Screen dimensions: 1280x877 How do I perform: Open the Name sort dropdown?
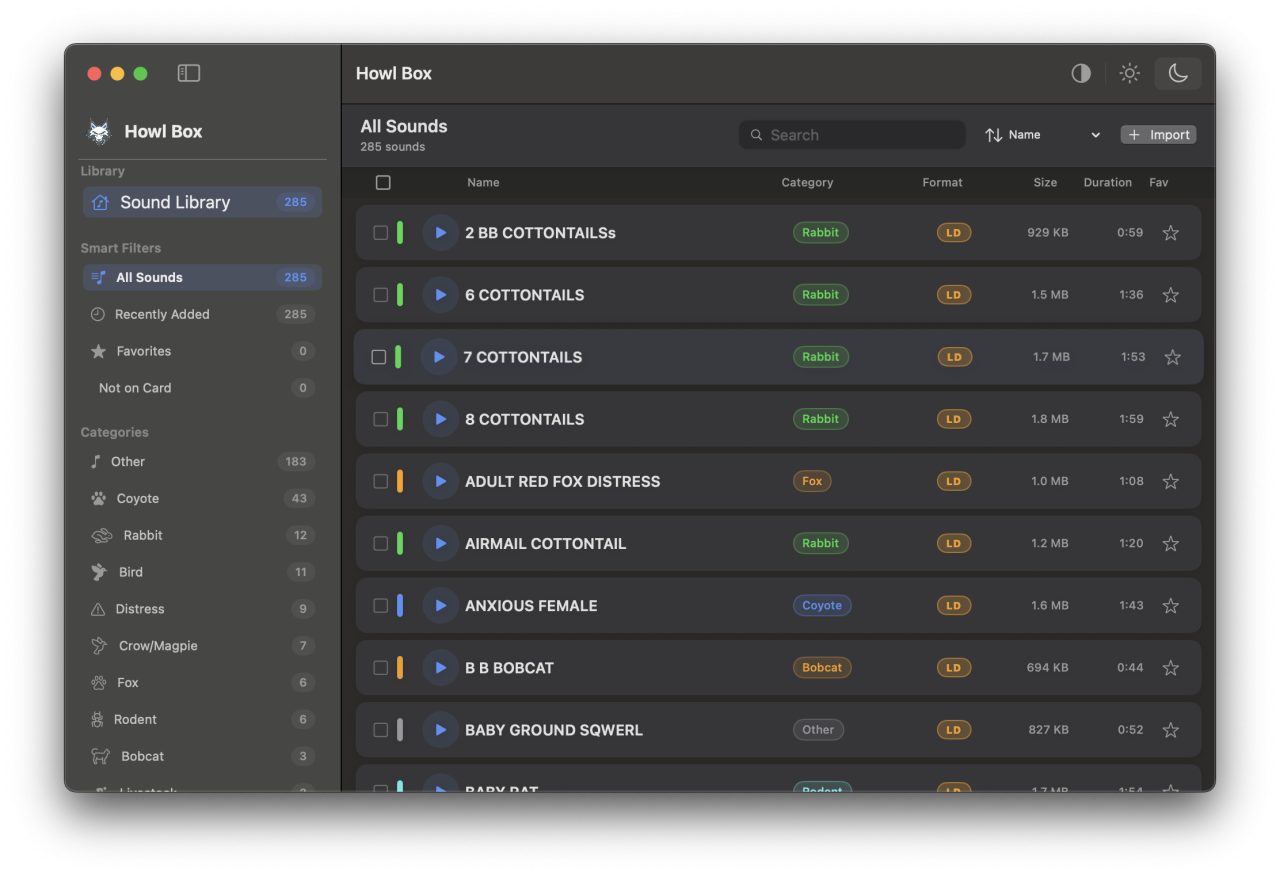click(x=1042, y=135)
